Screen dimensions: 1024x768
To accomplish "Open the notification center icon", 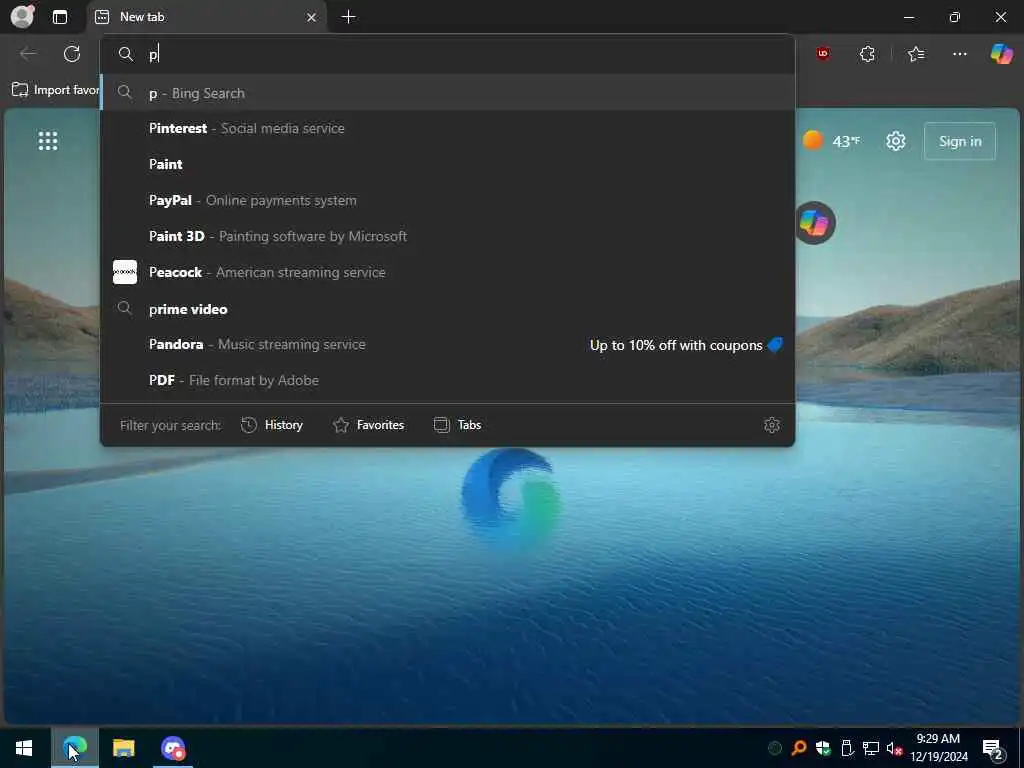I will coord(993,750).
